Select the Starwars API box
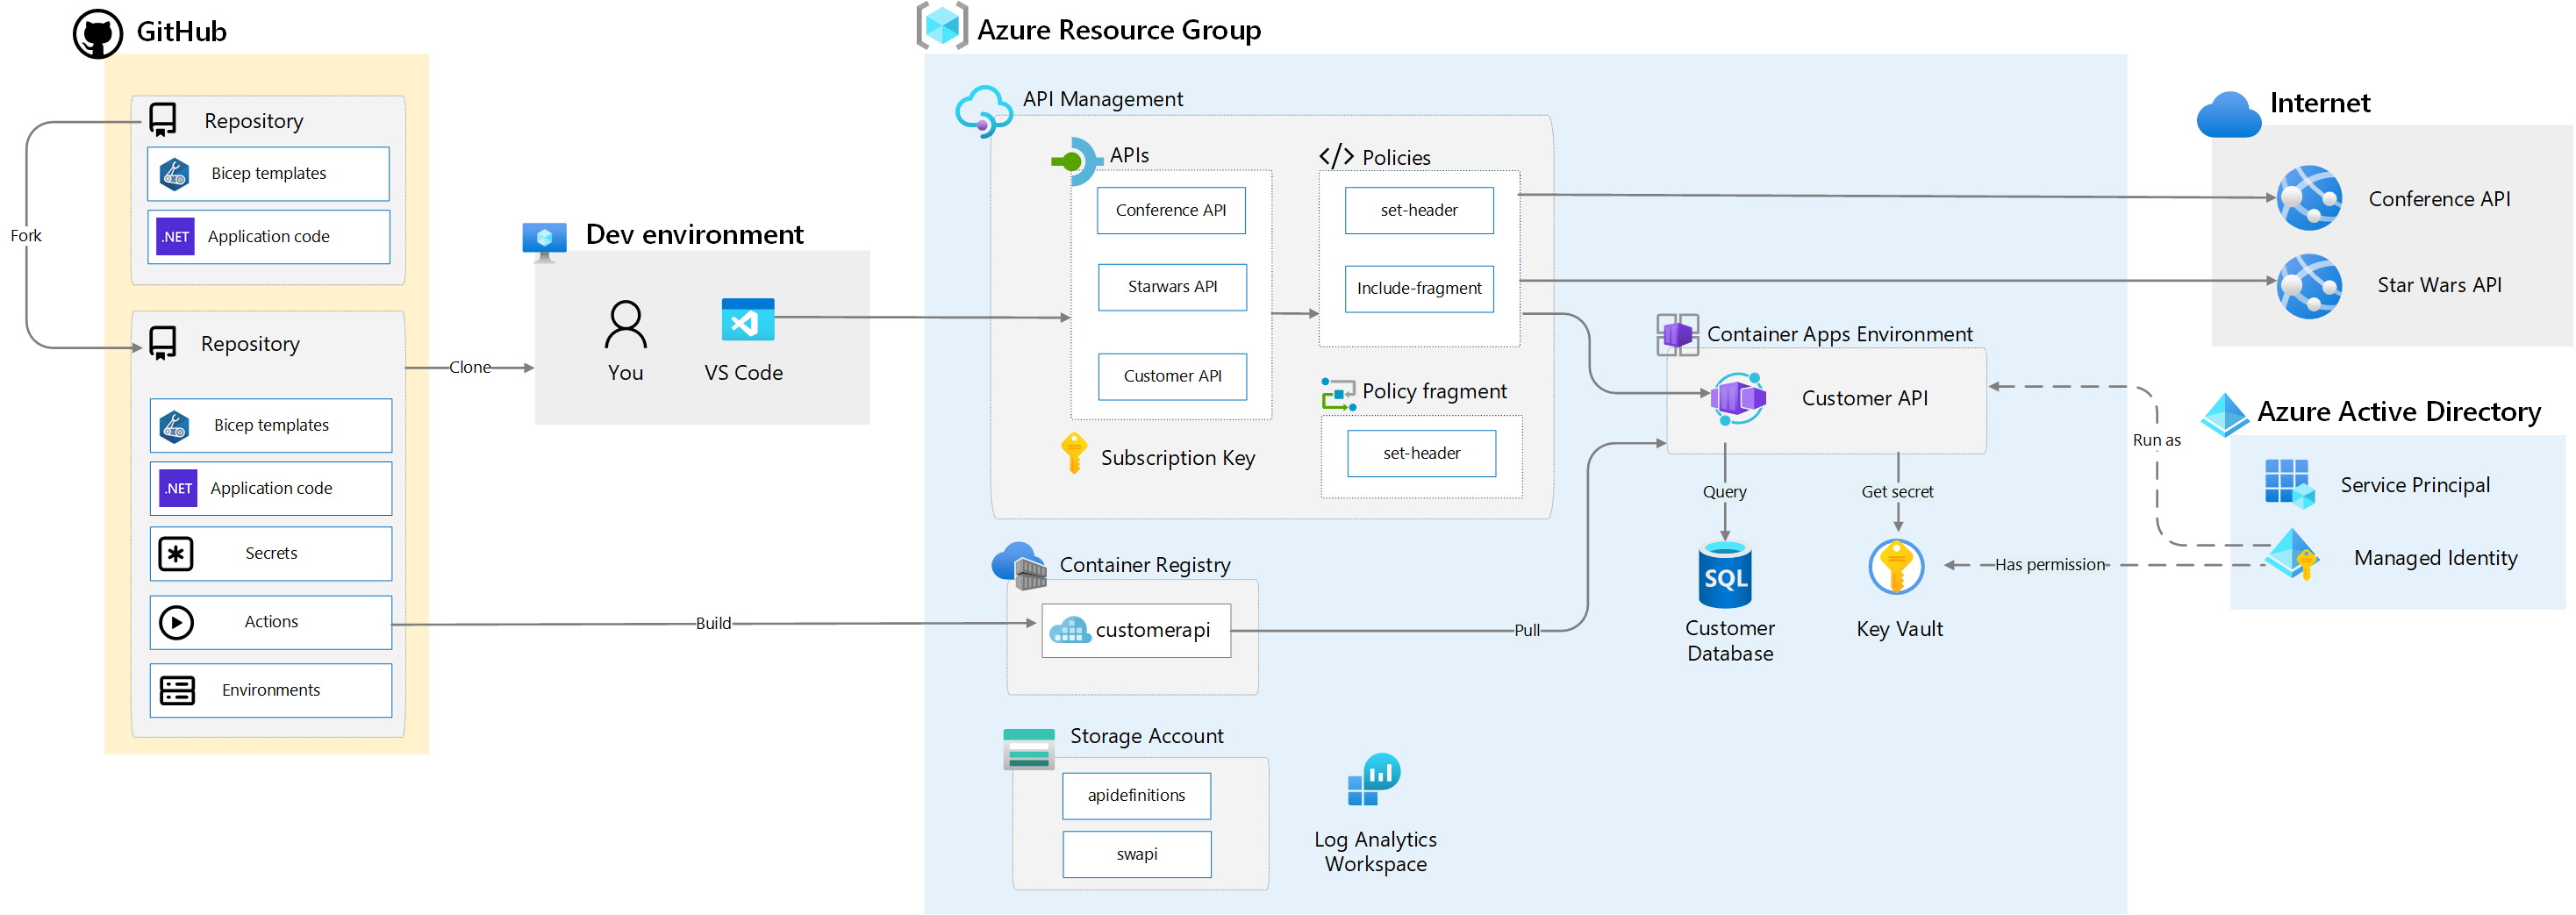Screen dimensions: 2576x915 [x=1172, y=287]
